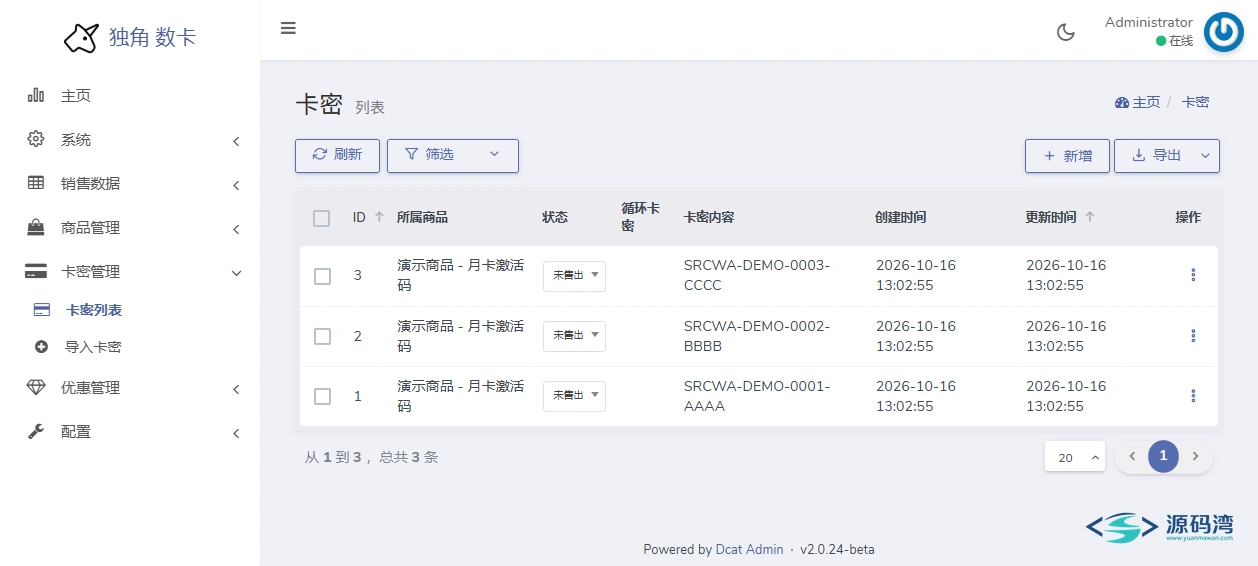This screenshot has width=1258, height=566.
Task: Click card content SRCWA-DEMO-0003-CCCC
Action: pyautogui.click(x=757, y=275)
